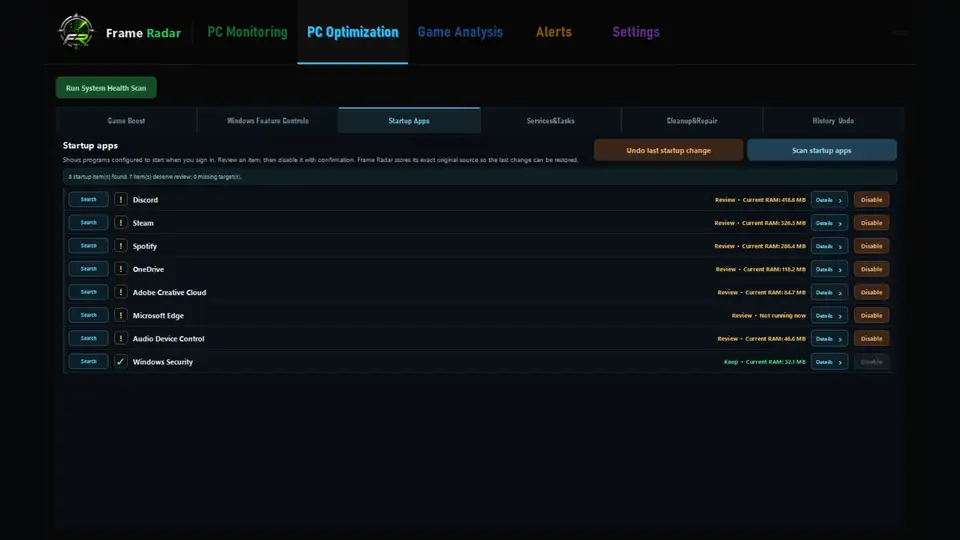Click the Microsoft Edge name
The height and width of the screenshot is (540, 960).
coord(158,316)
